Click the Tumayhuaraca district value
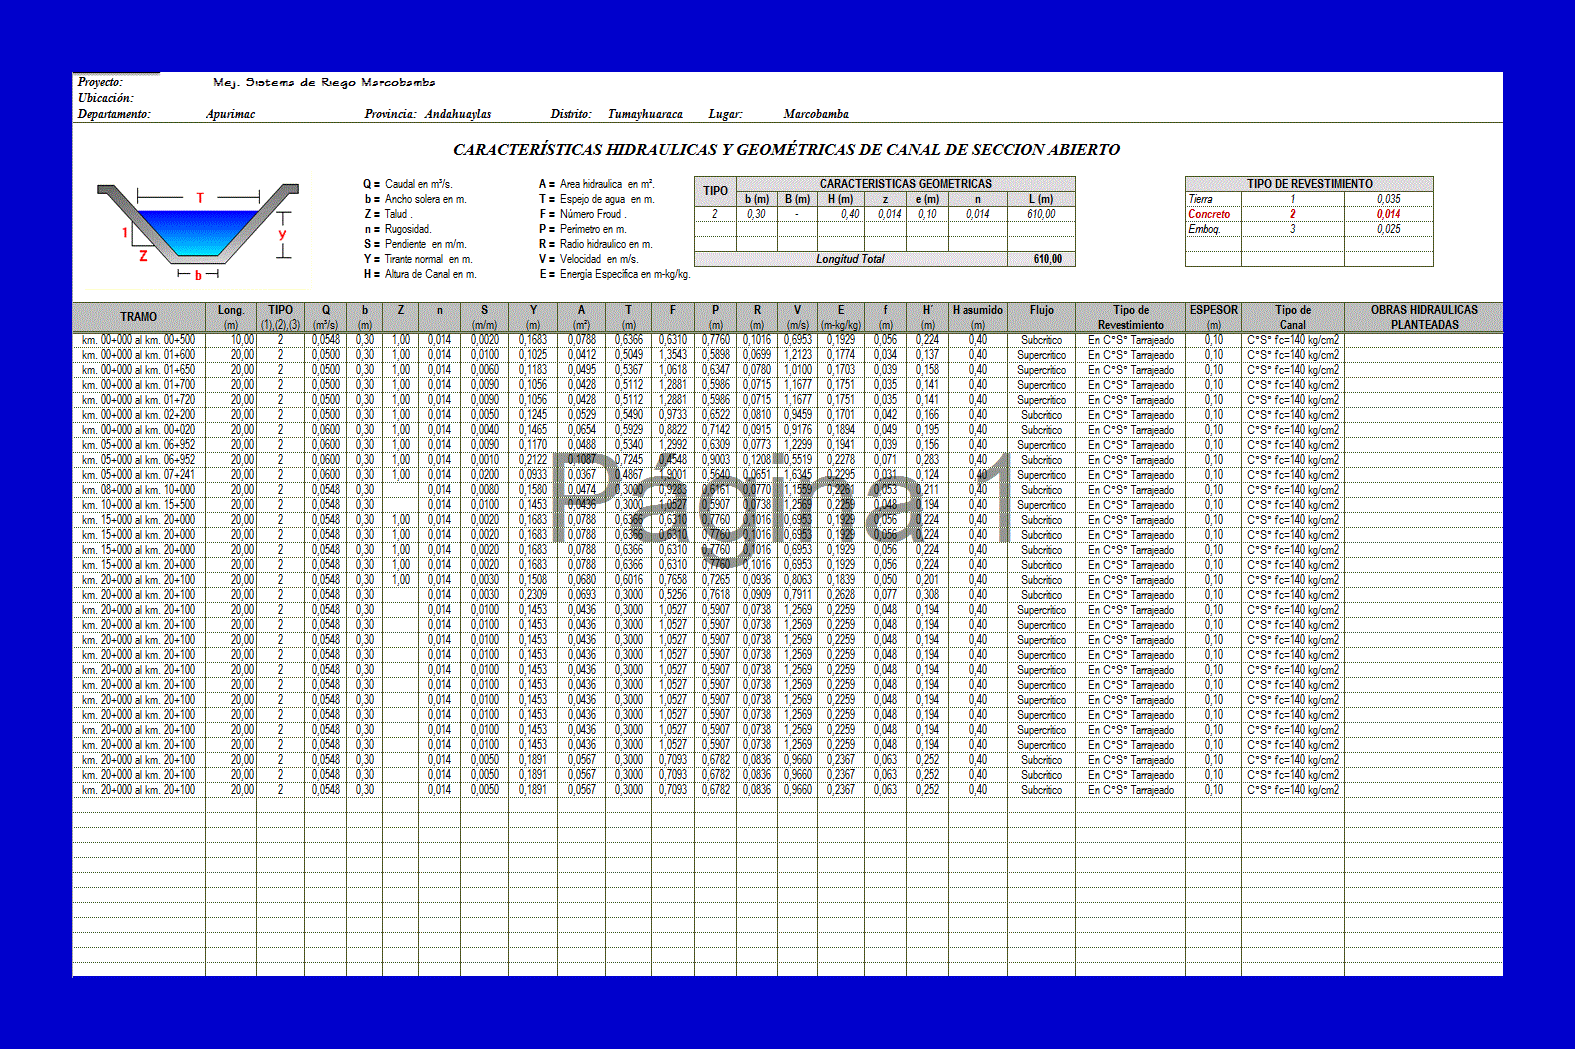 pyautogui.click(x=645, y=114)
